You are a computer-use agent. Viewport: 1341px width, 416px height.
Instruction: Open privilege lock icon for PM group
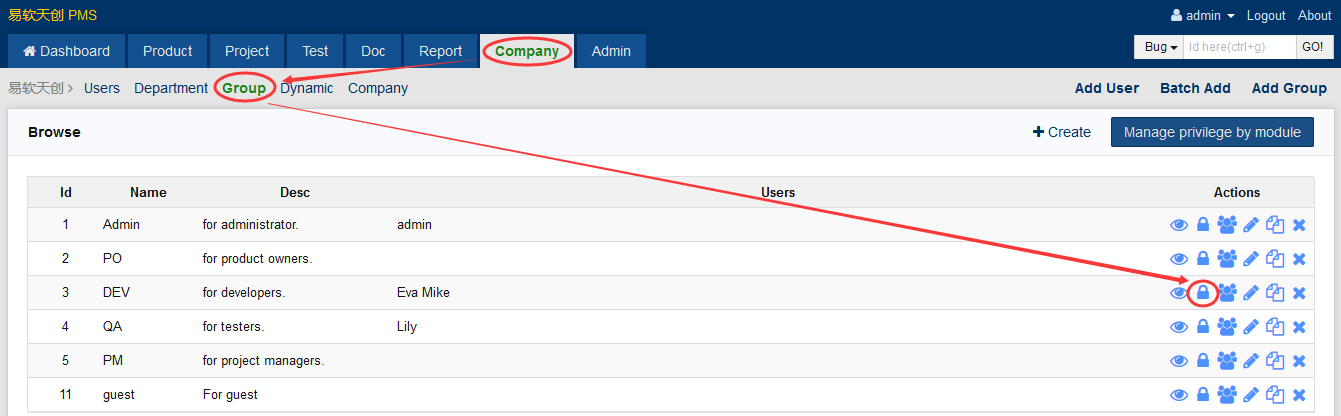point(1203,361)
